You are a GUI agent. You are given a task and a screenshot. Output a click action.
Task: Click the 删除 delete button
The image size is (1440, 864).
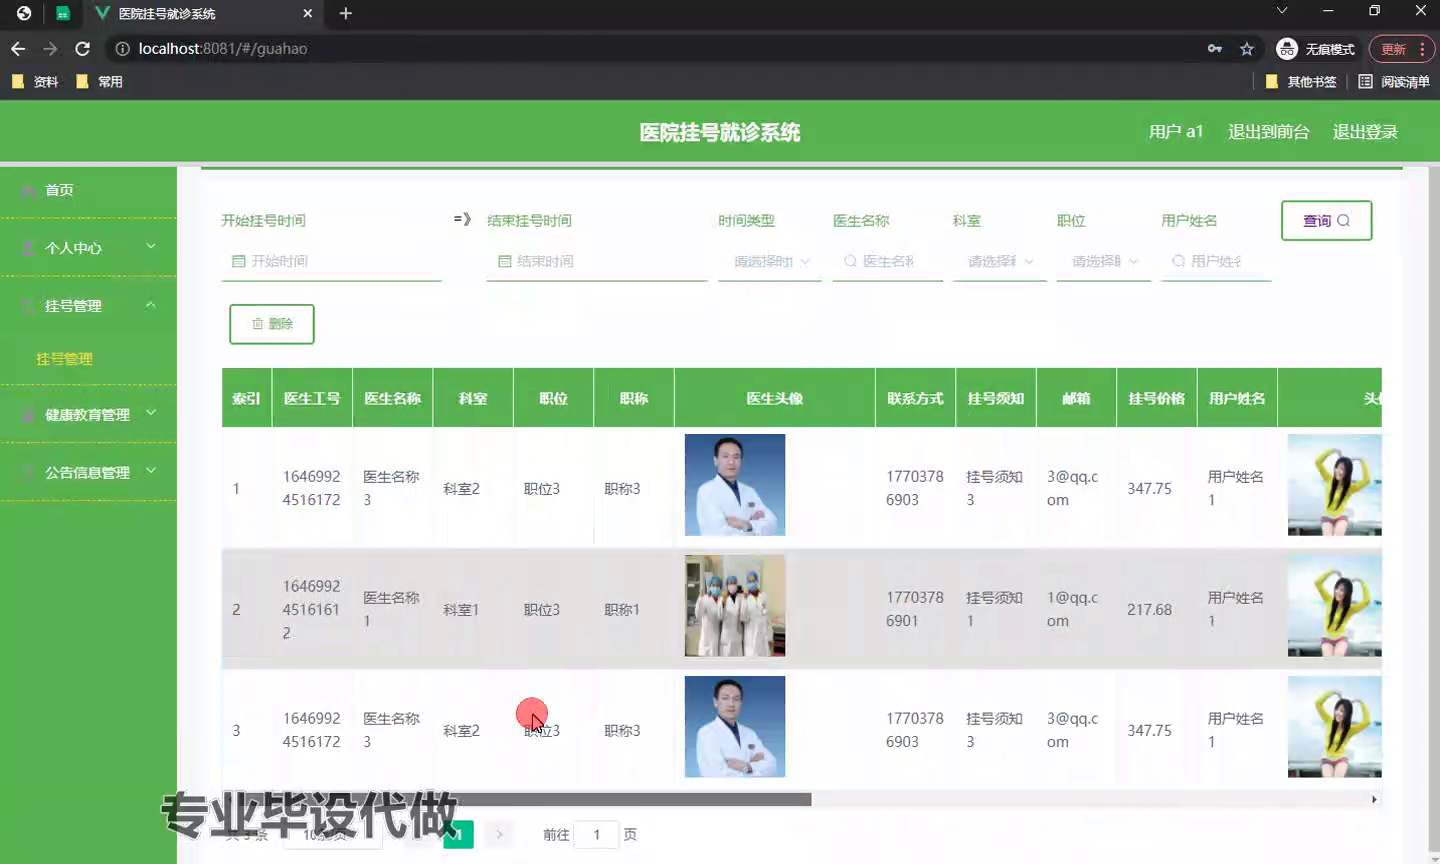coord(272,324)
